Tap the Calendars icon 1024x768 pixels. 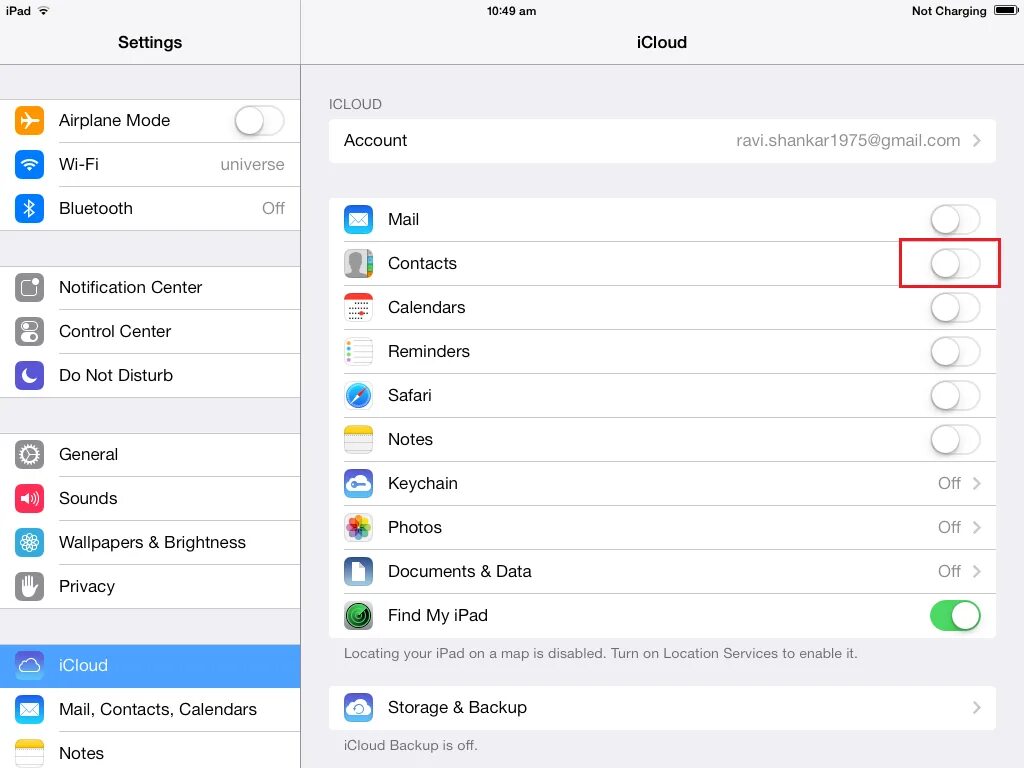359,308
